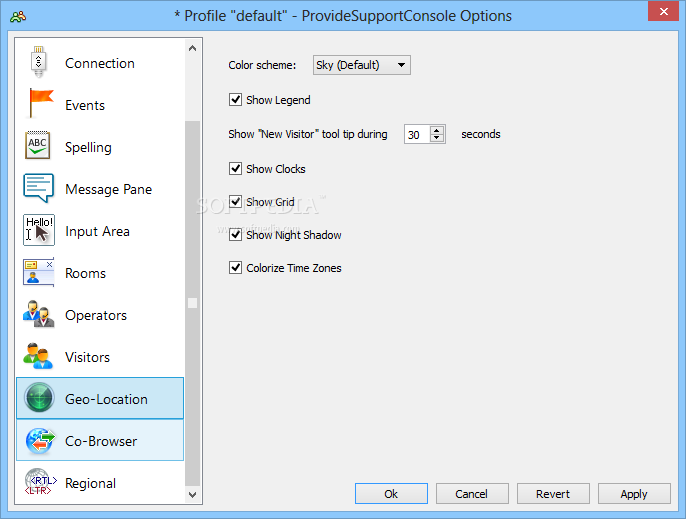The image size is (686, 519).
Task: Open the Operators headset people icon
Action: tap(38, 314)
